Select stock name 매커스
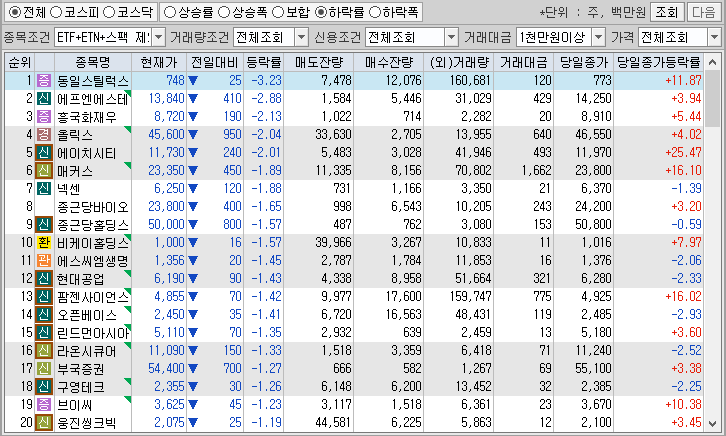The width and height of the screenshot is (726, 436). click(75, 171)
